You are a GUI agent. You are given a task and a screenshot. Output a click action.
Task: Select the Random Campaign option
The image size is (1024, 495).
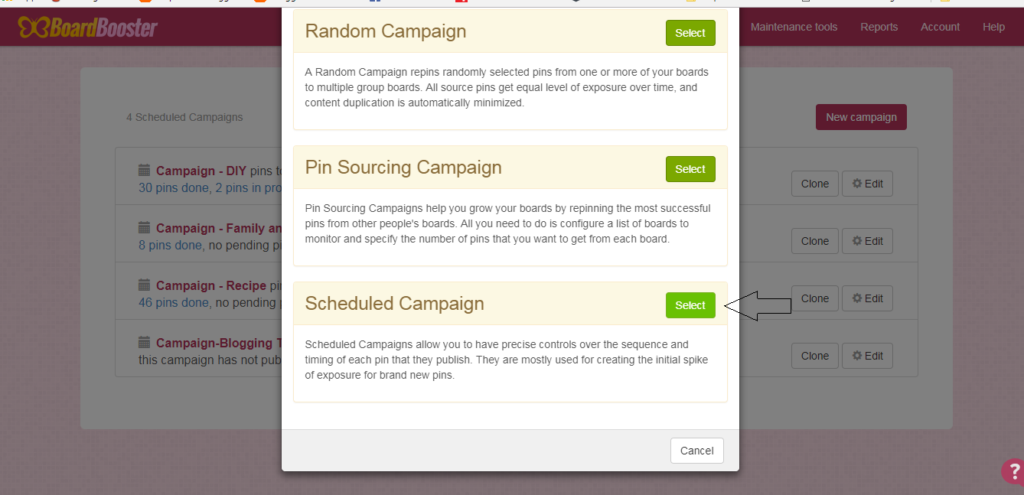(690, 33)
